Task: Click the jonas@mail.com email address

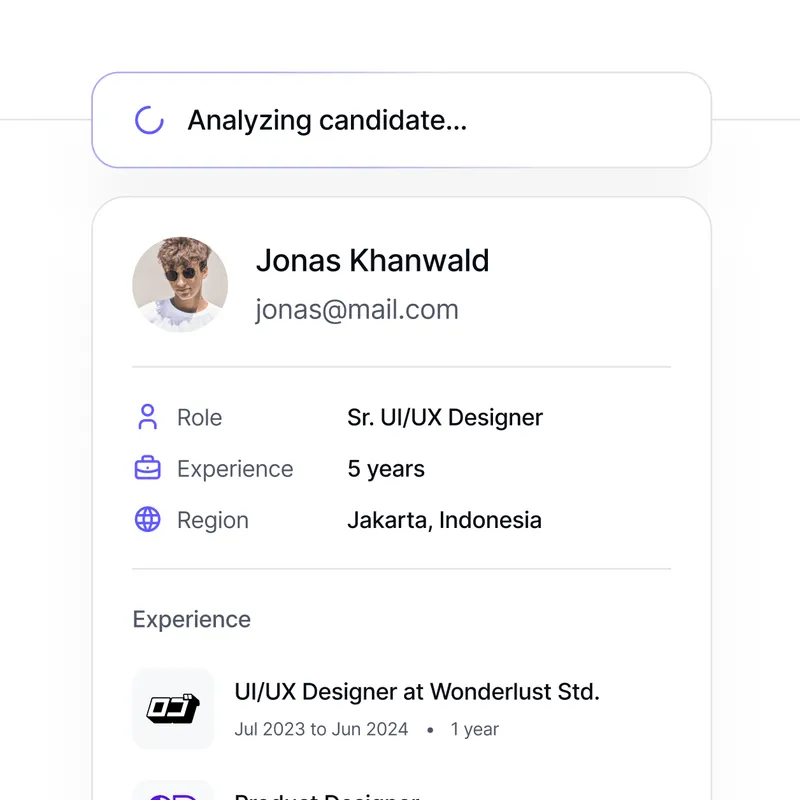Action: [x=357, y=310]
